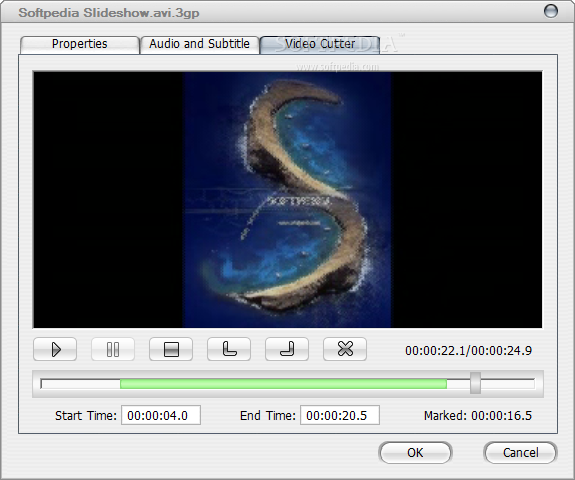Confirm the settings with OK
This screenshot has width=575, height=480.
click(415, 452)
